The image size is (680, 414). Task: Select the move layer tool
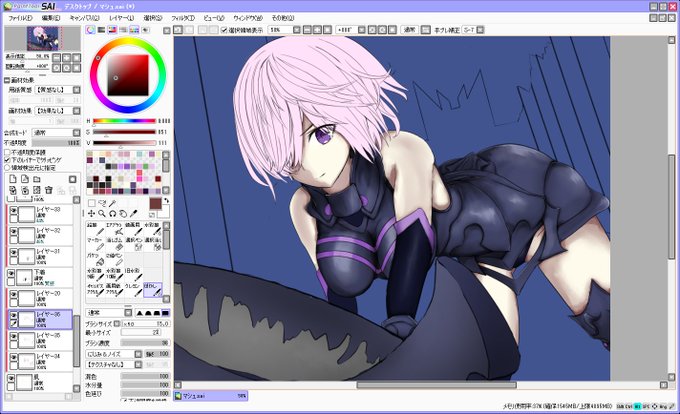pos(92,213)
